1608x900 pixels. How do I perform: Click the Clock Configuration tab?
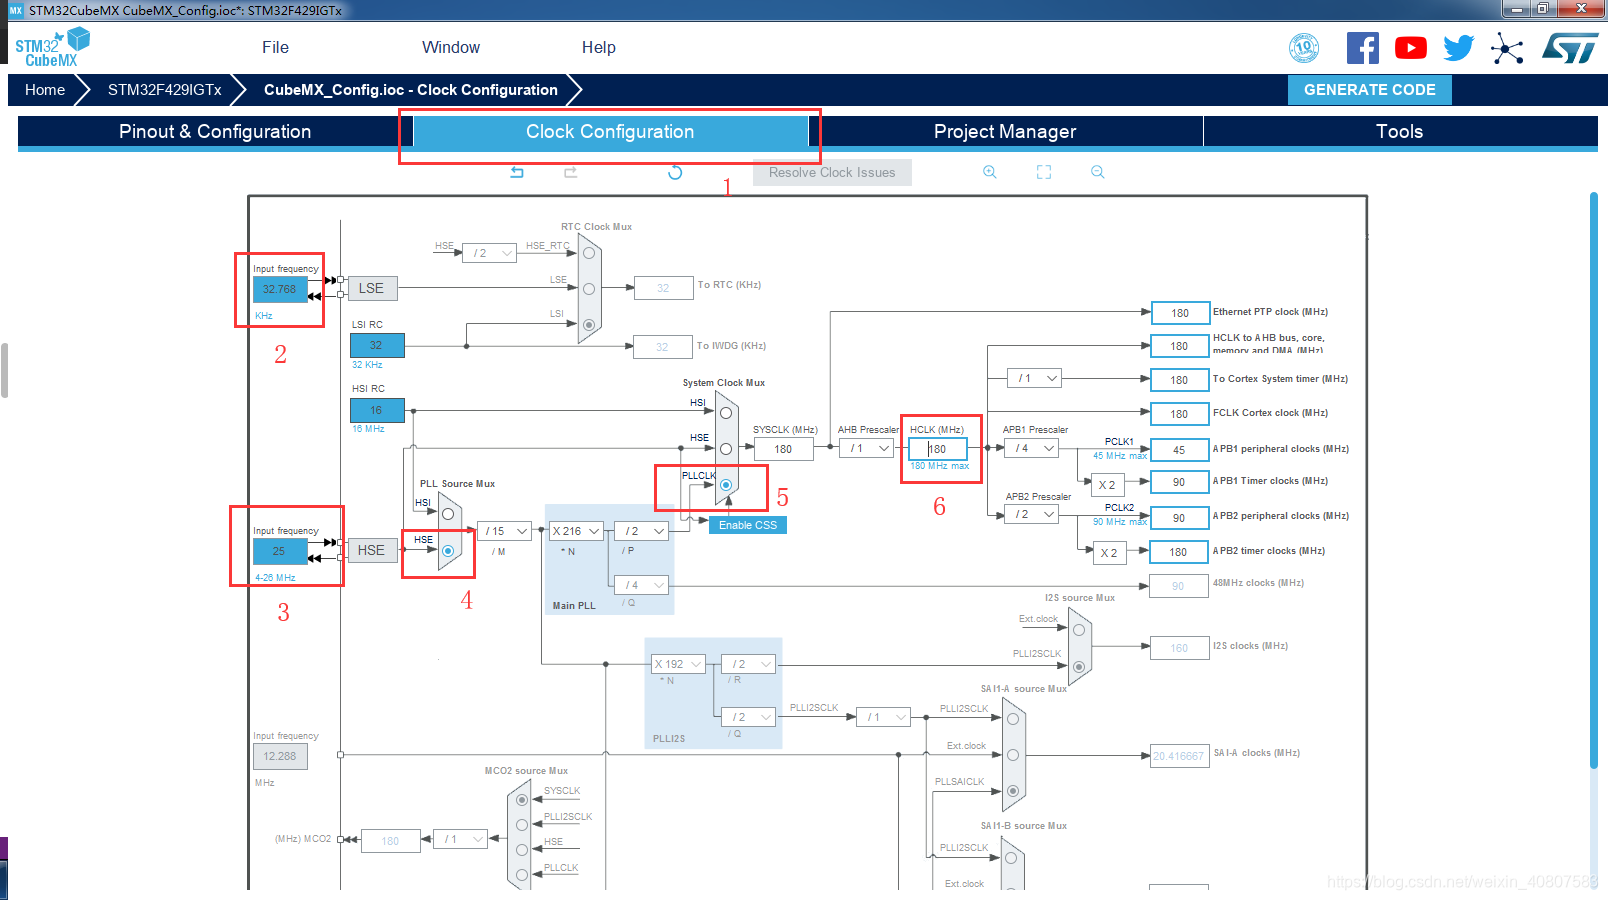[610, 131]
